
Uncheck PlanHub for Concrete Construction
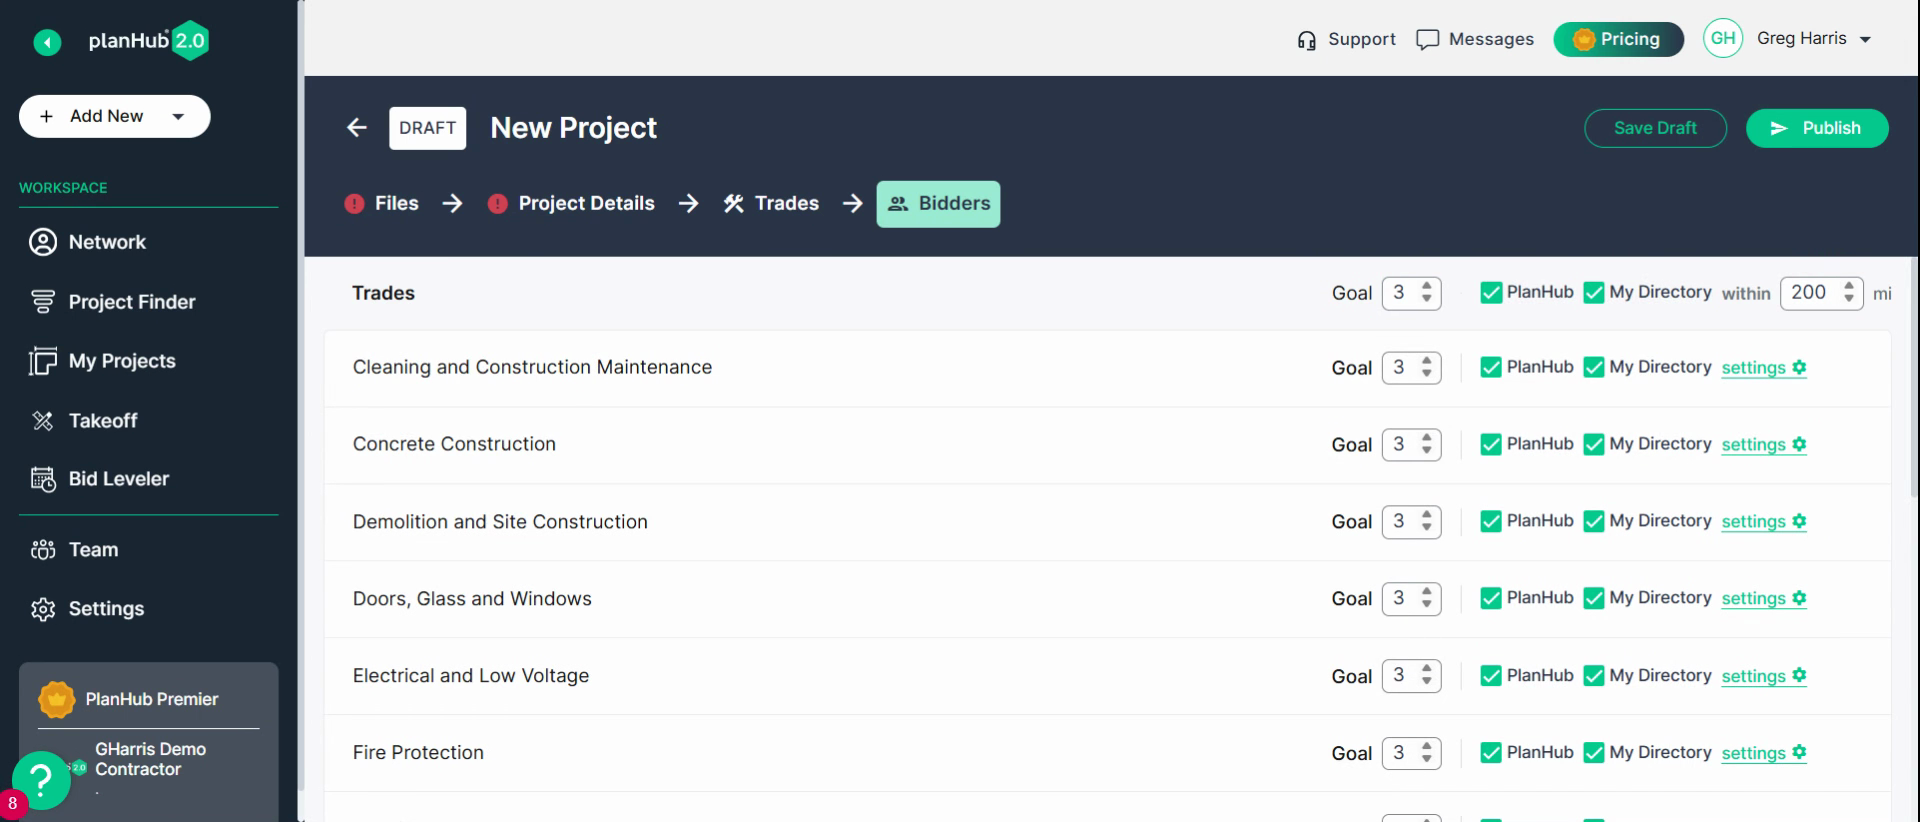point(1491,444)
